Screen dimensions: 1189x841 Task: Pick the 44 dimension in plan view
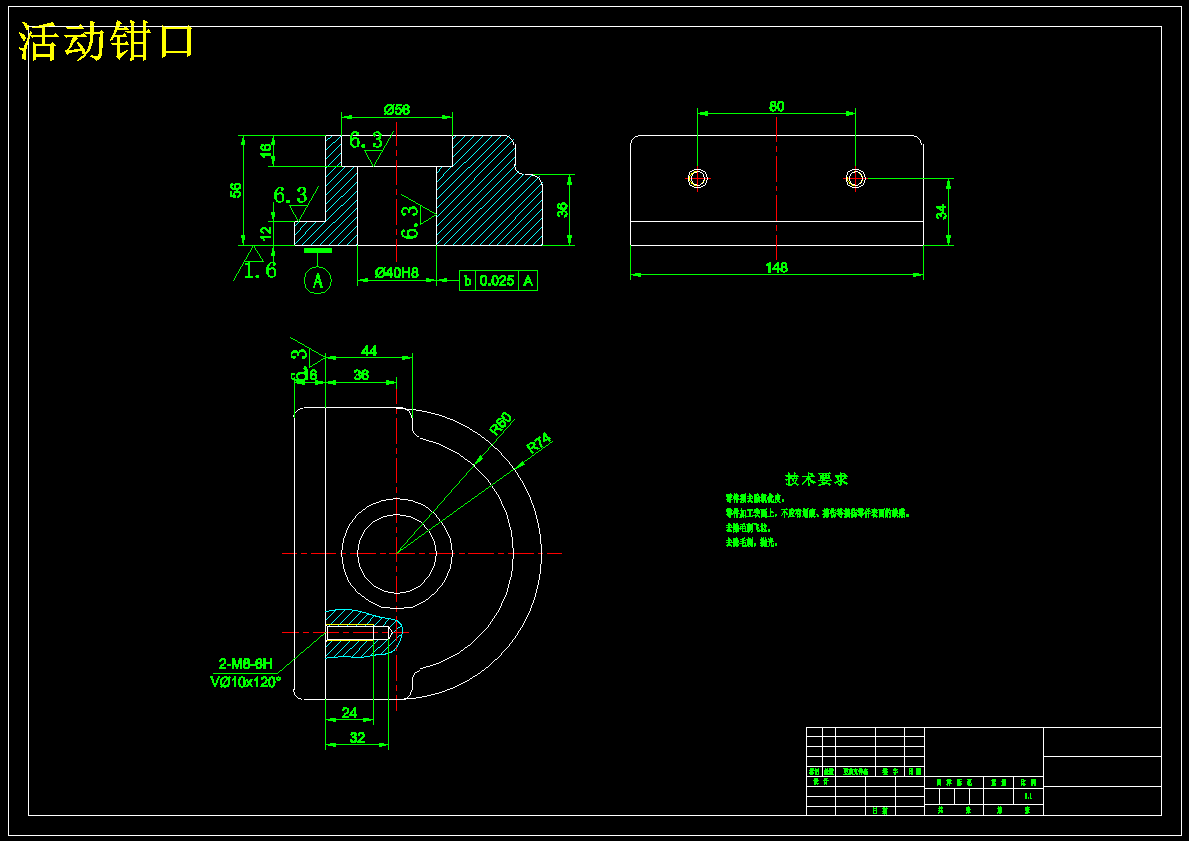[369, 351]
